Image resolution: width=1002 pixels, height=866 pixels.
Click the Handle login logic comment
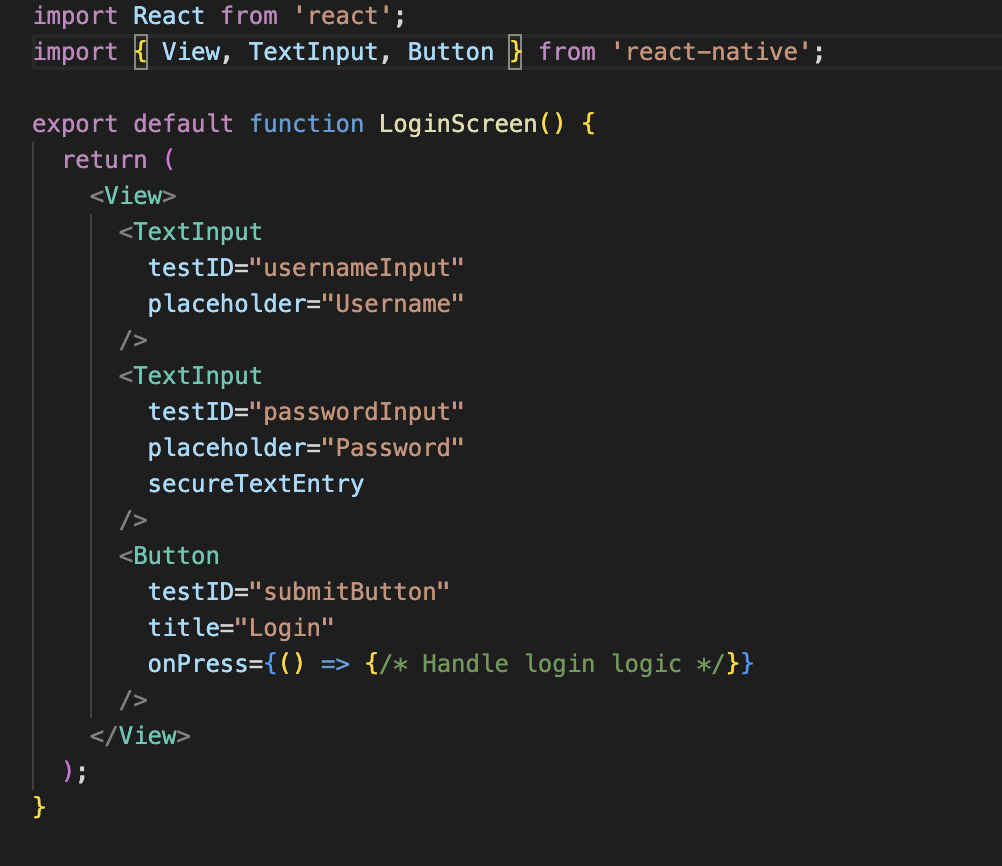click(551, 664)
